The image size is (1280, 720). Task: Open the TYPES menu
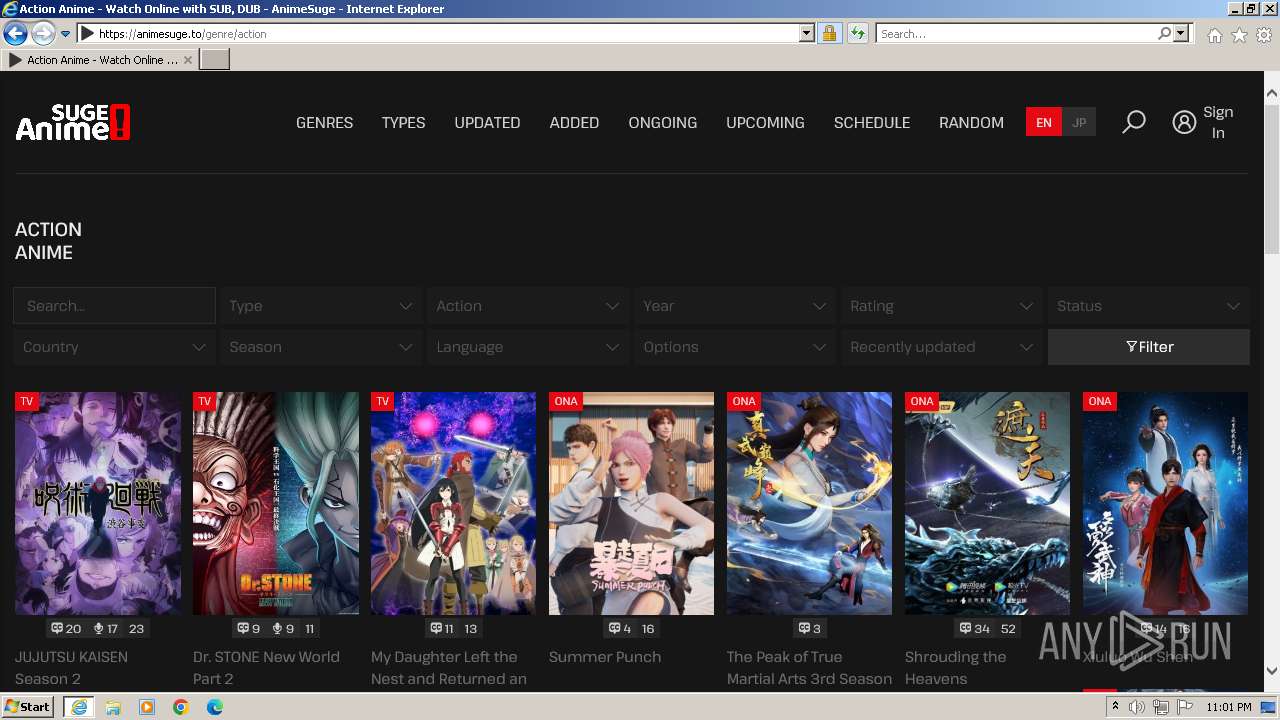pyautogui.click(x=403, y=123)
